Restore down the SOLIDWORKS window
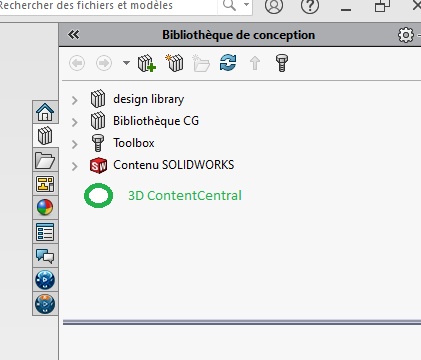The height and width of the screenshot is (360, 421). tap(382, 6)
